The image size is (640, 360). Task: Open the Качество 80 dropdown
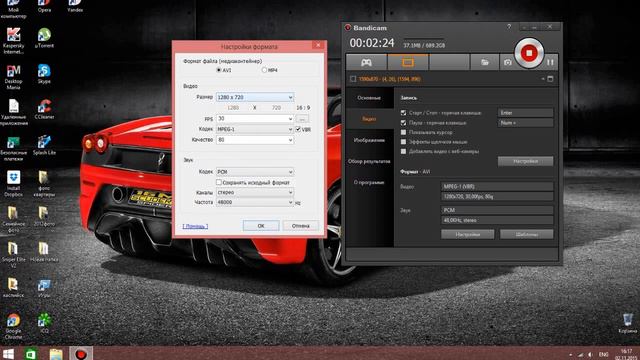coord(255,140)
